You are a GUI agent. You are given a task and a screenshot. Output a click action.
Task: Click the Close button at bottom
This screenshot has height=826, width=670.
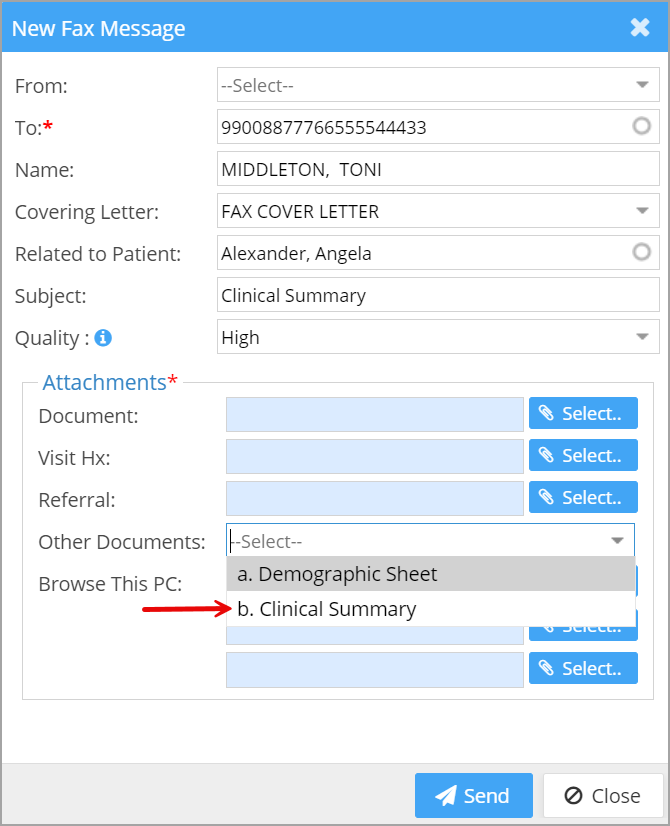(x=603, y=796)
